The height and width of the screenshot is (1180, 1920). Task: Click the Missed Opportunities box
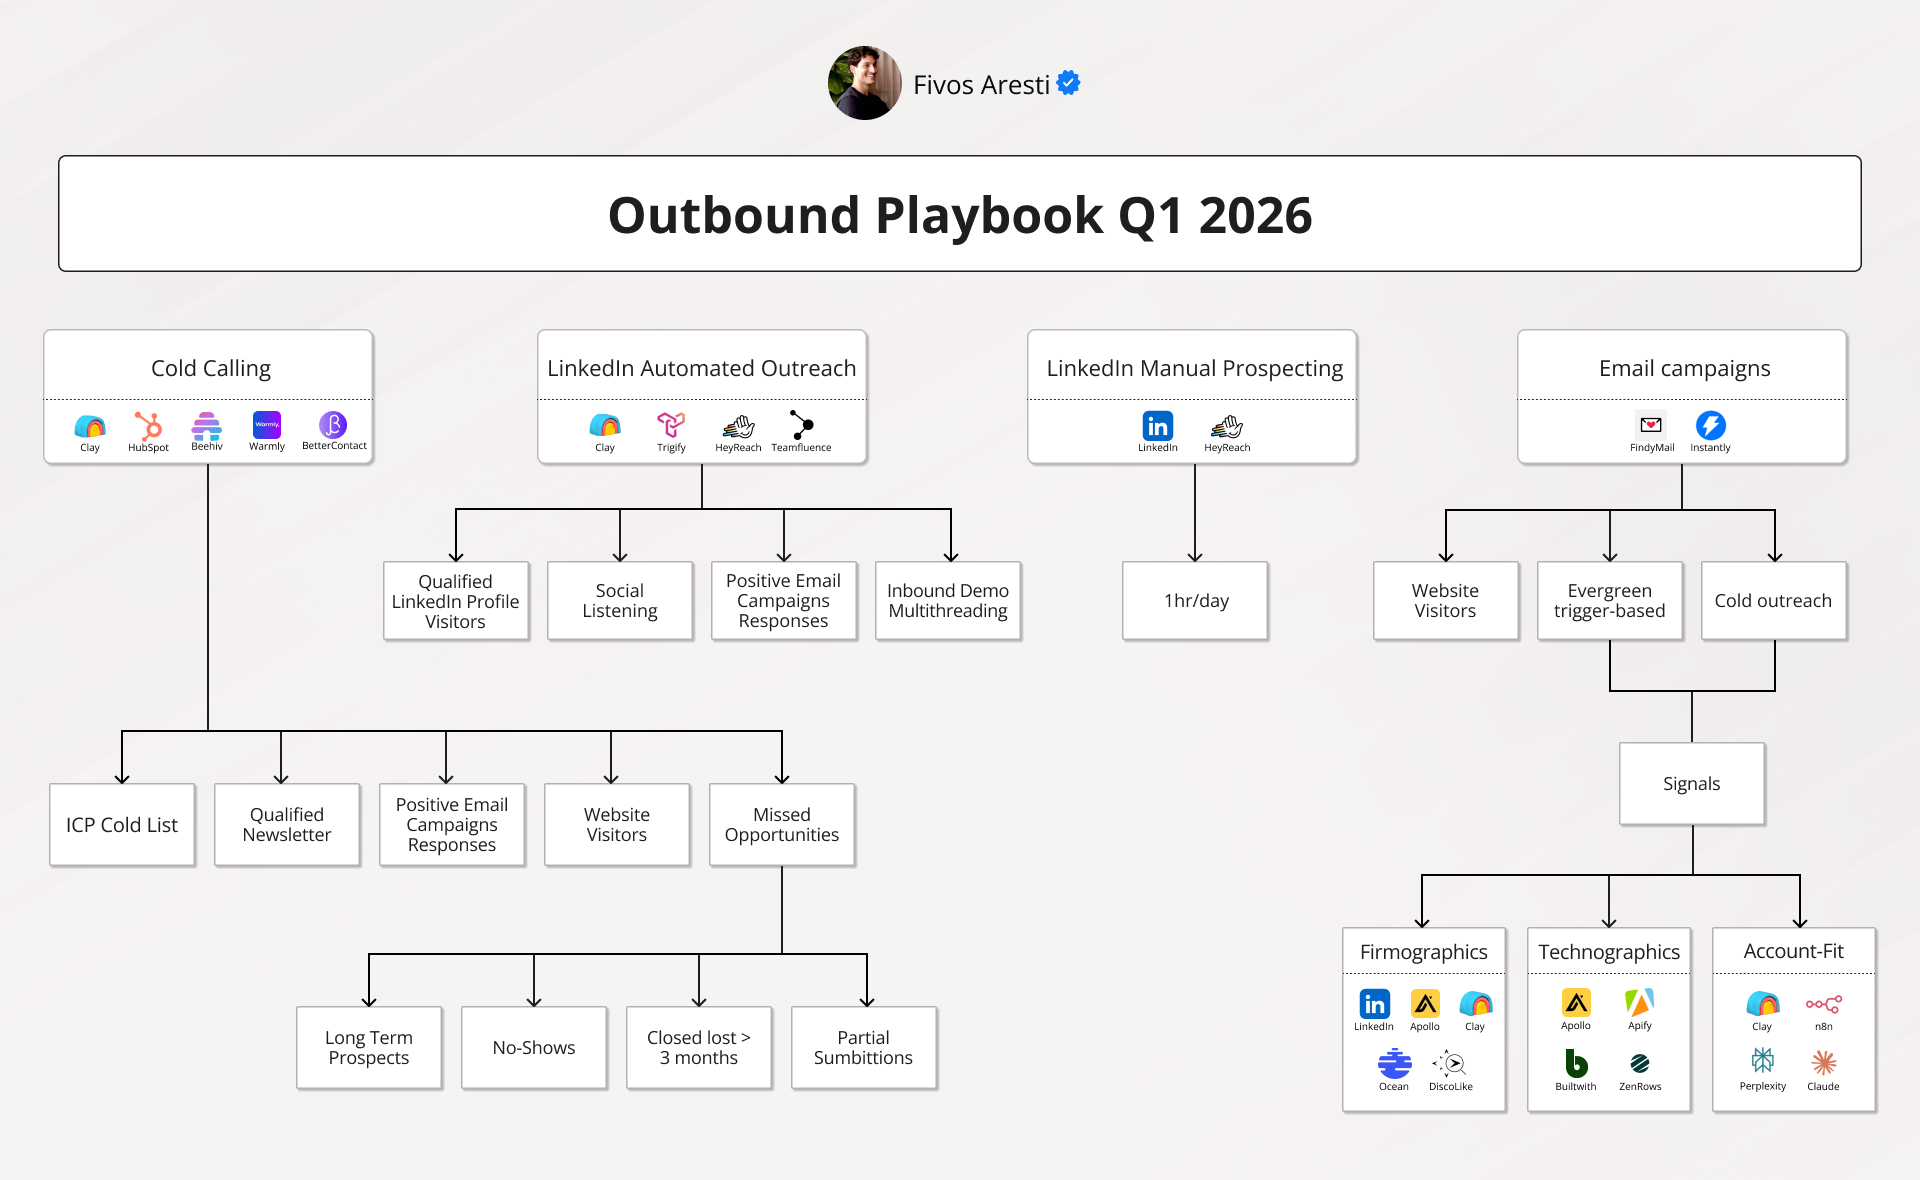pos(781,825)
